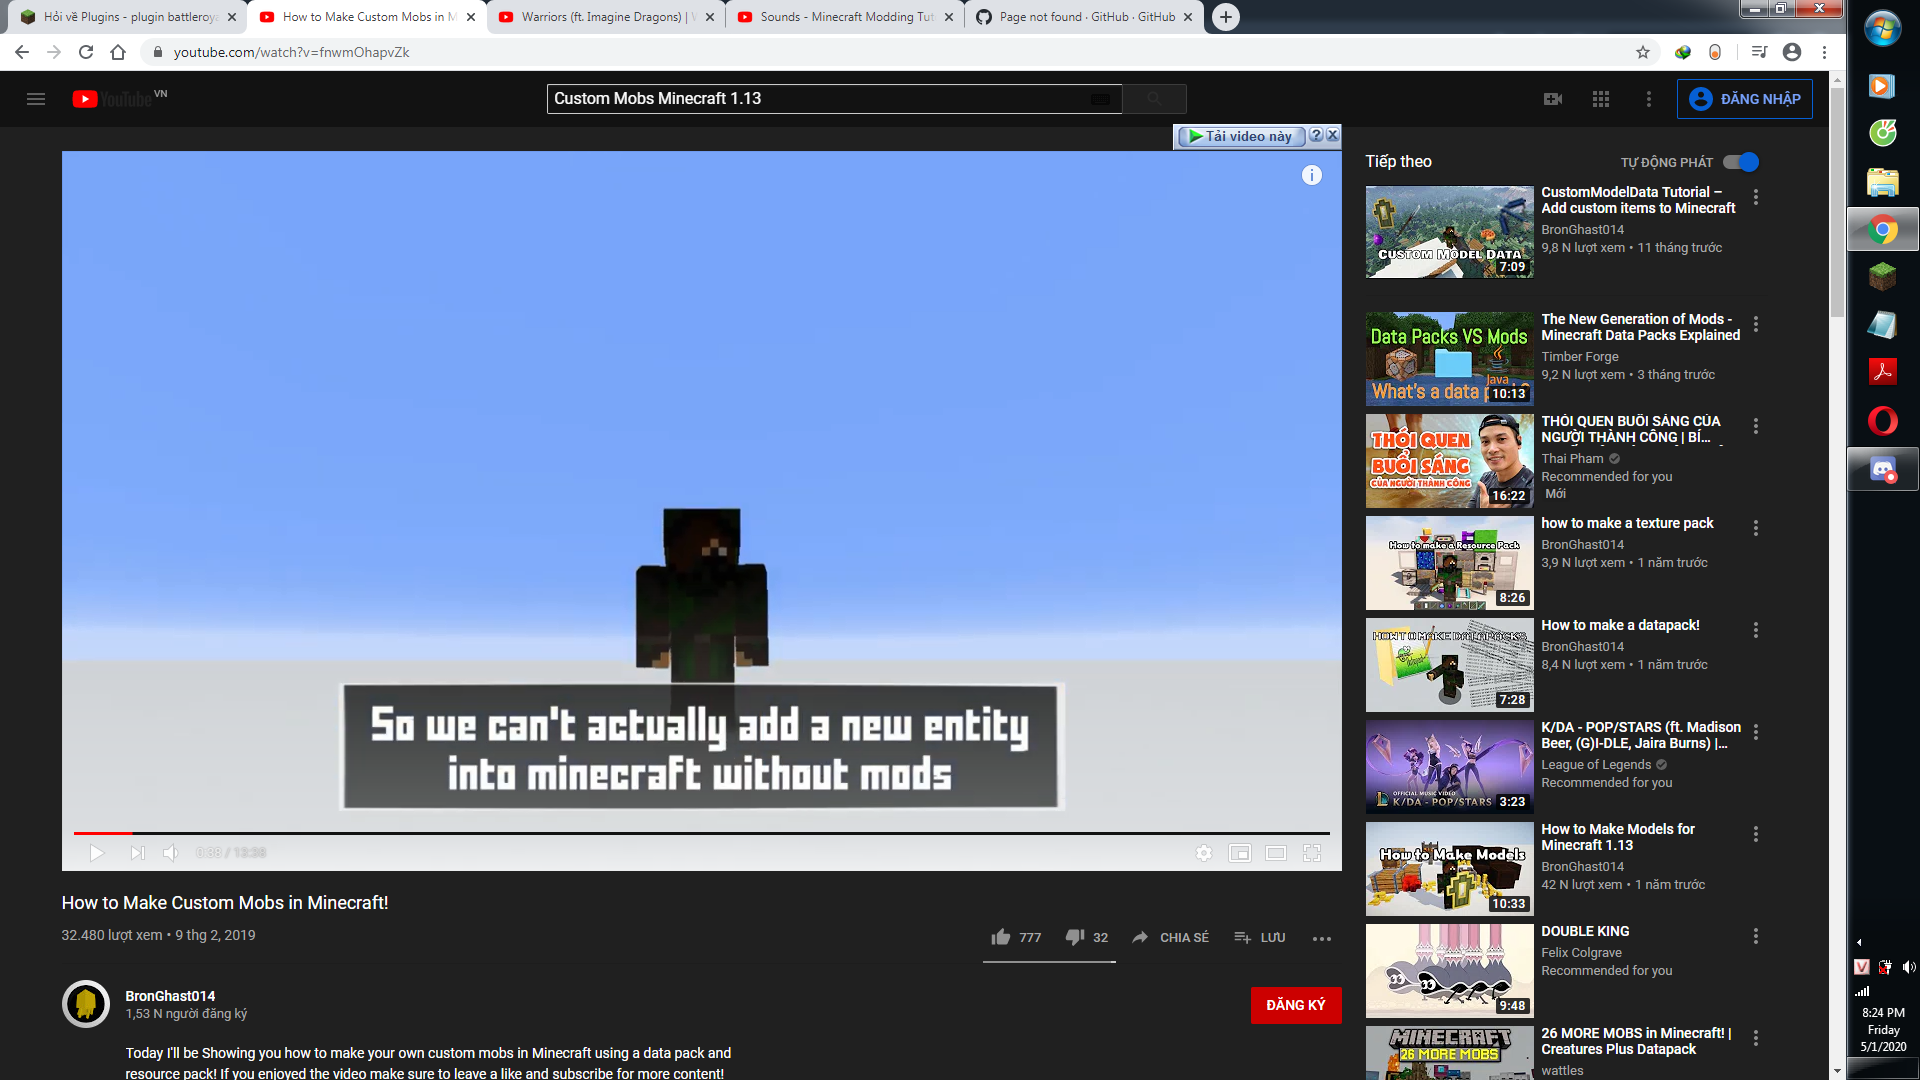Switch to the Warriors Imagine Dragons tab

pos(600,17)
